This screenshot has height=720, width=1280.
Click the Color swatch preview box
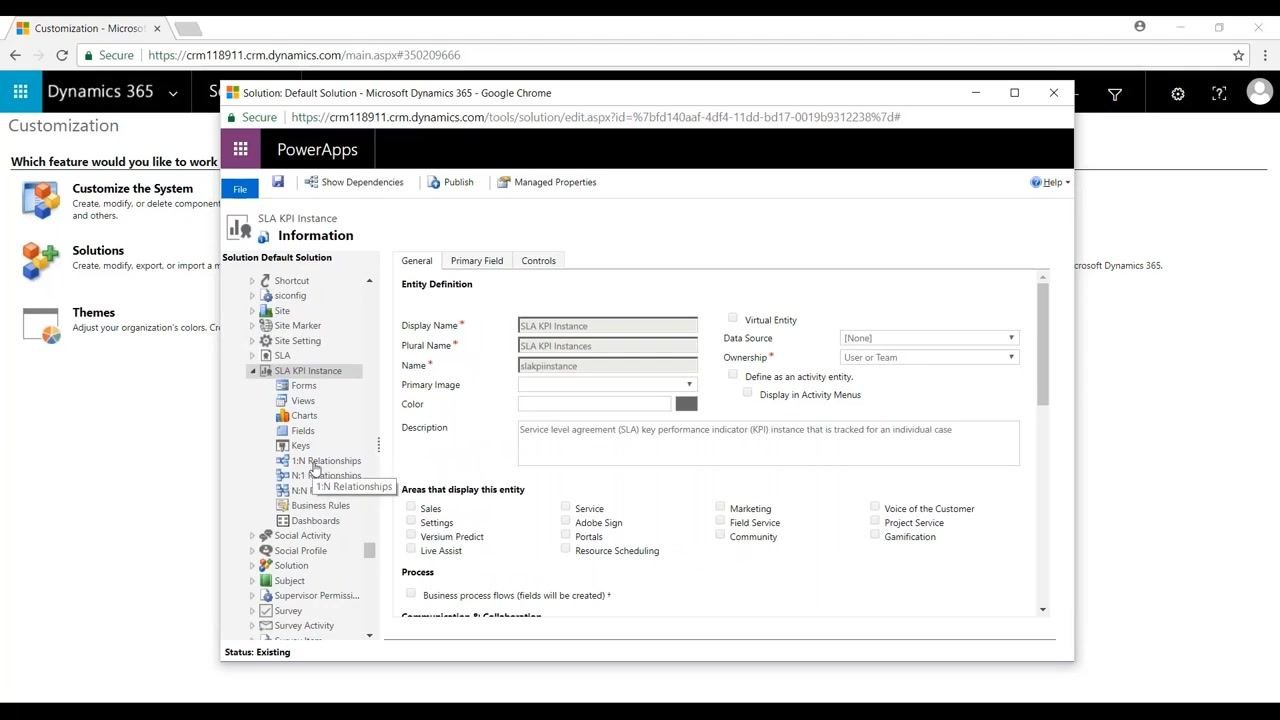[x=686, y=404]
